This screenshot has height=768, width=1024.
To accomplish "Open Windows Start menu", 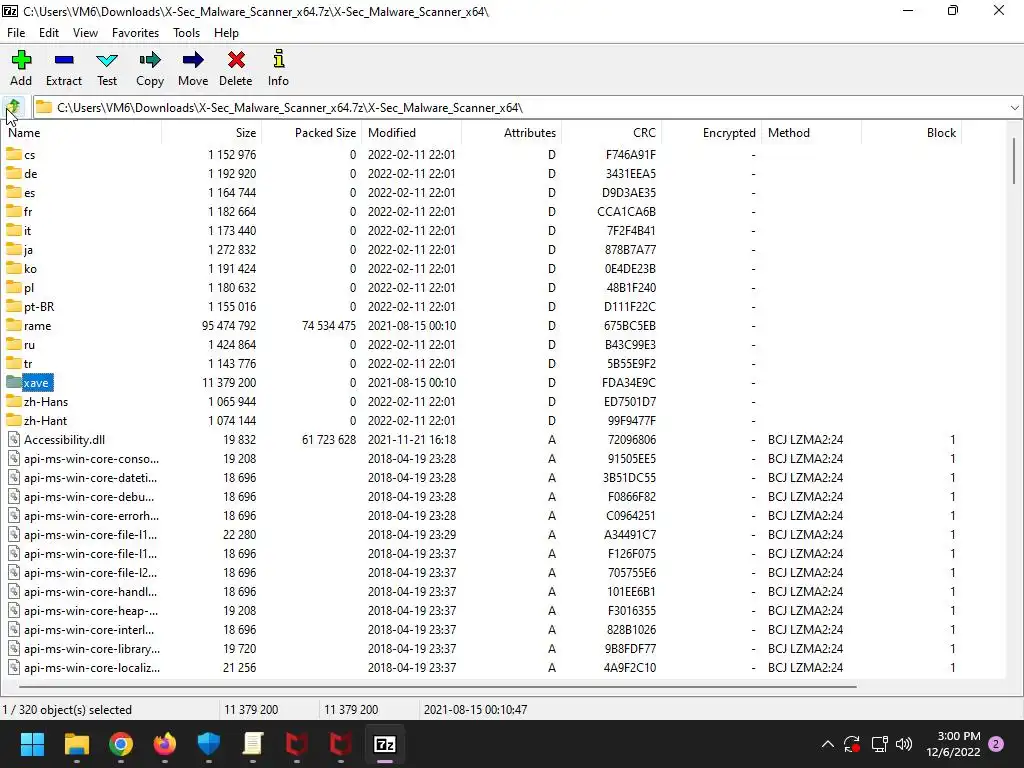I will [x=32, y=744].
